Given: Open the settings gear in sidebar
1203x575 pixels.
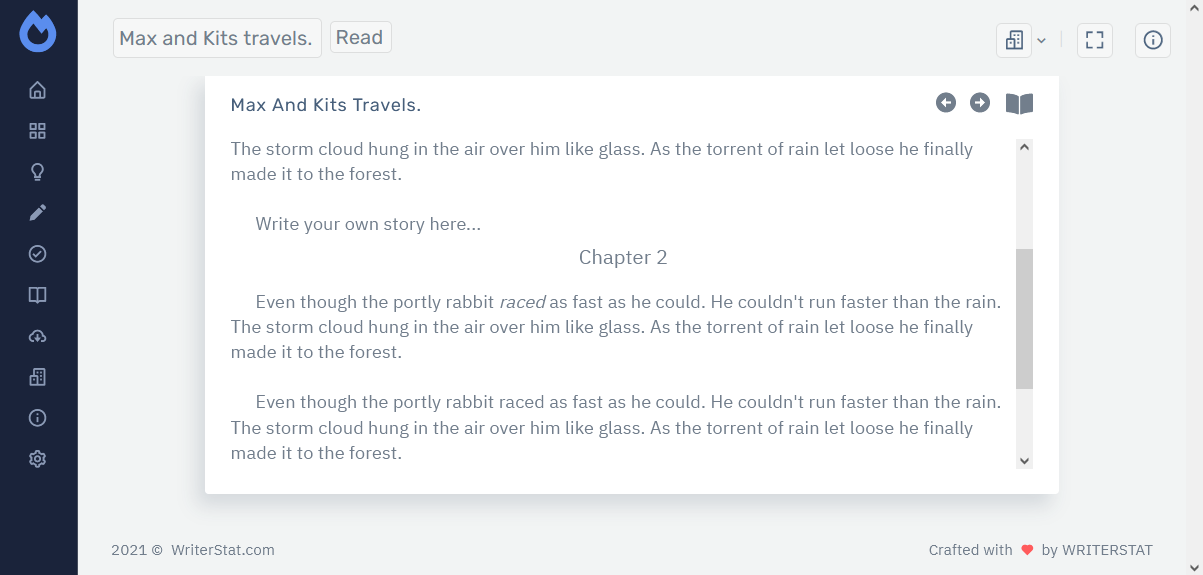Looking at the screenshot, I should click(x=38, y=459).
